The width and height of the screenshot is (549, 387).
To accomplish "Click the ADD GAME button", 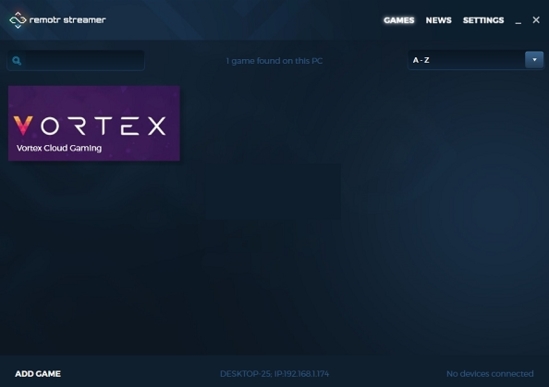I will click(38, 374).
